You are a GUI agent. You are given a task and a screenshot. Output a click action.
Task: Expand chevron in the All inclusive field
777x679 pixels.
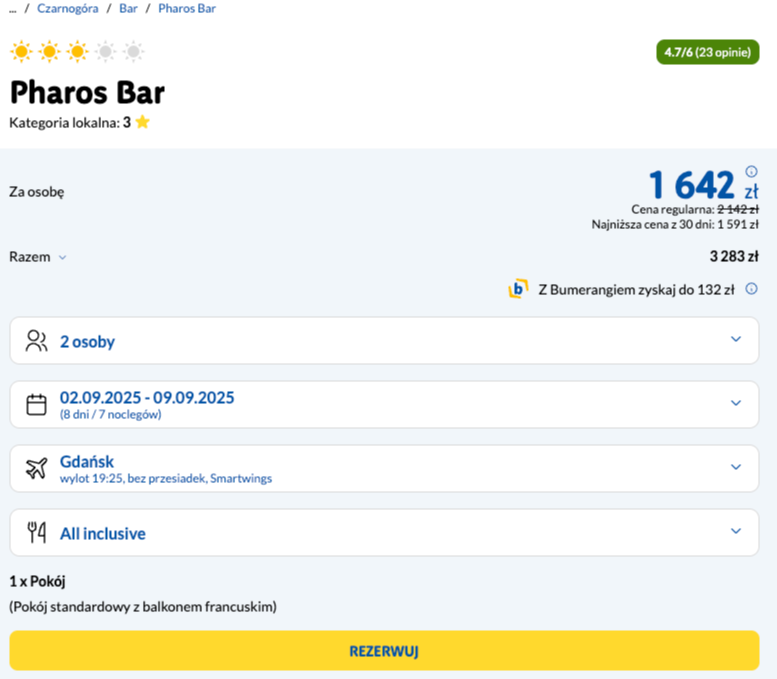(736, 531)
